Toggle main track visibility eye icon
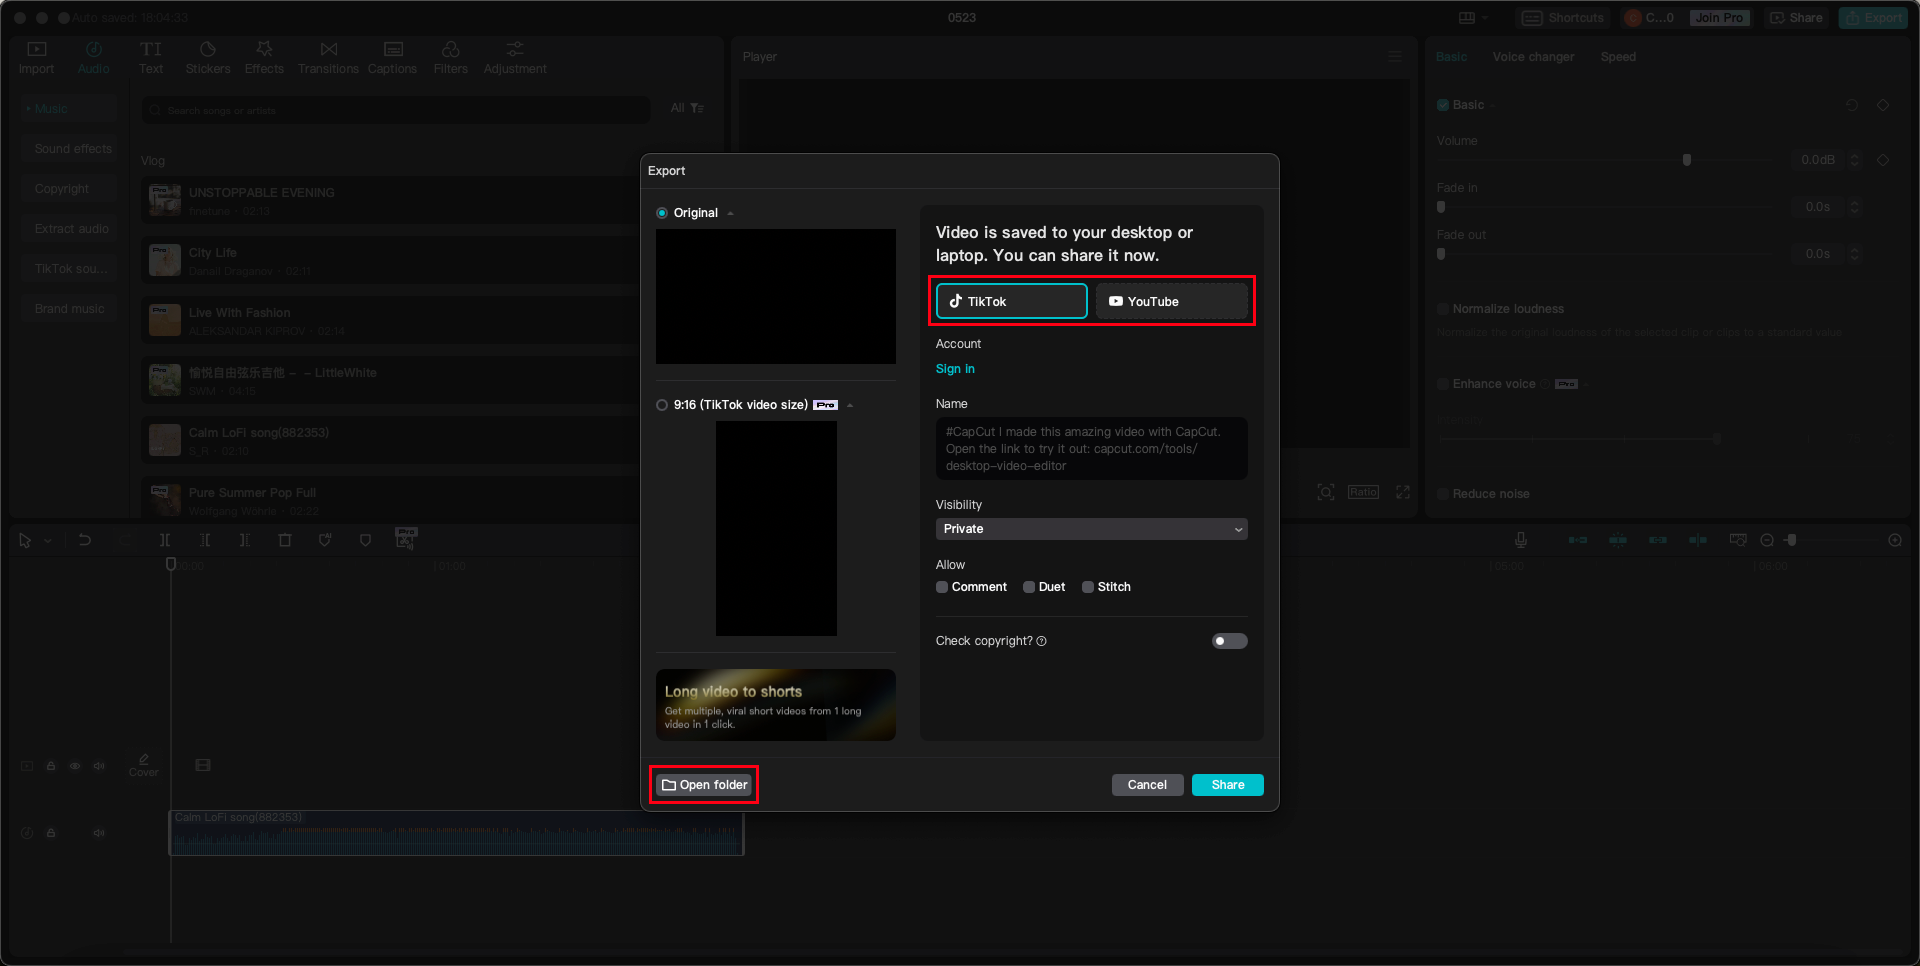The width and height of the screenshot is (1920, 966). tap(75, 766)
